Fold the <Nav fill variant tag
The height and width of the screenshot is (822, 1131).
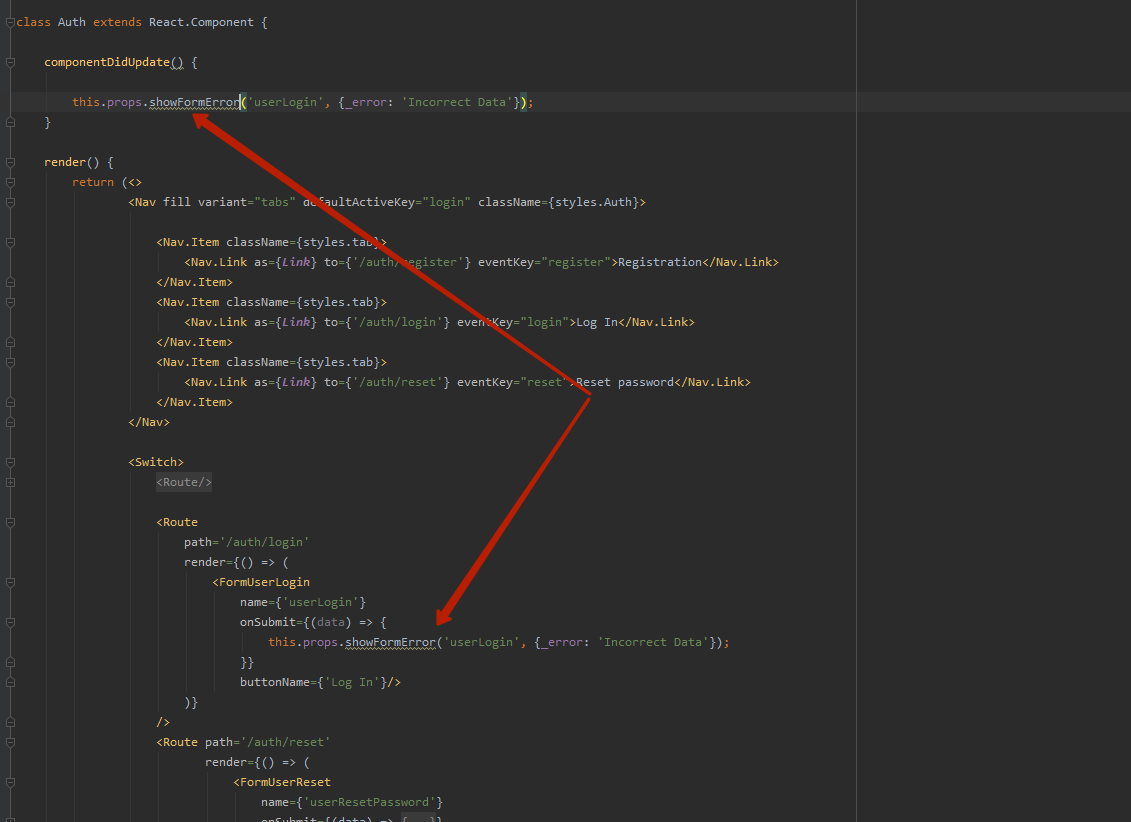(x=10, y=202)
